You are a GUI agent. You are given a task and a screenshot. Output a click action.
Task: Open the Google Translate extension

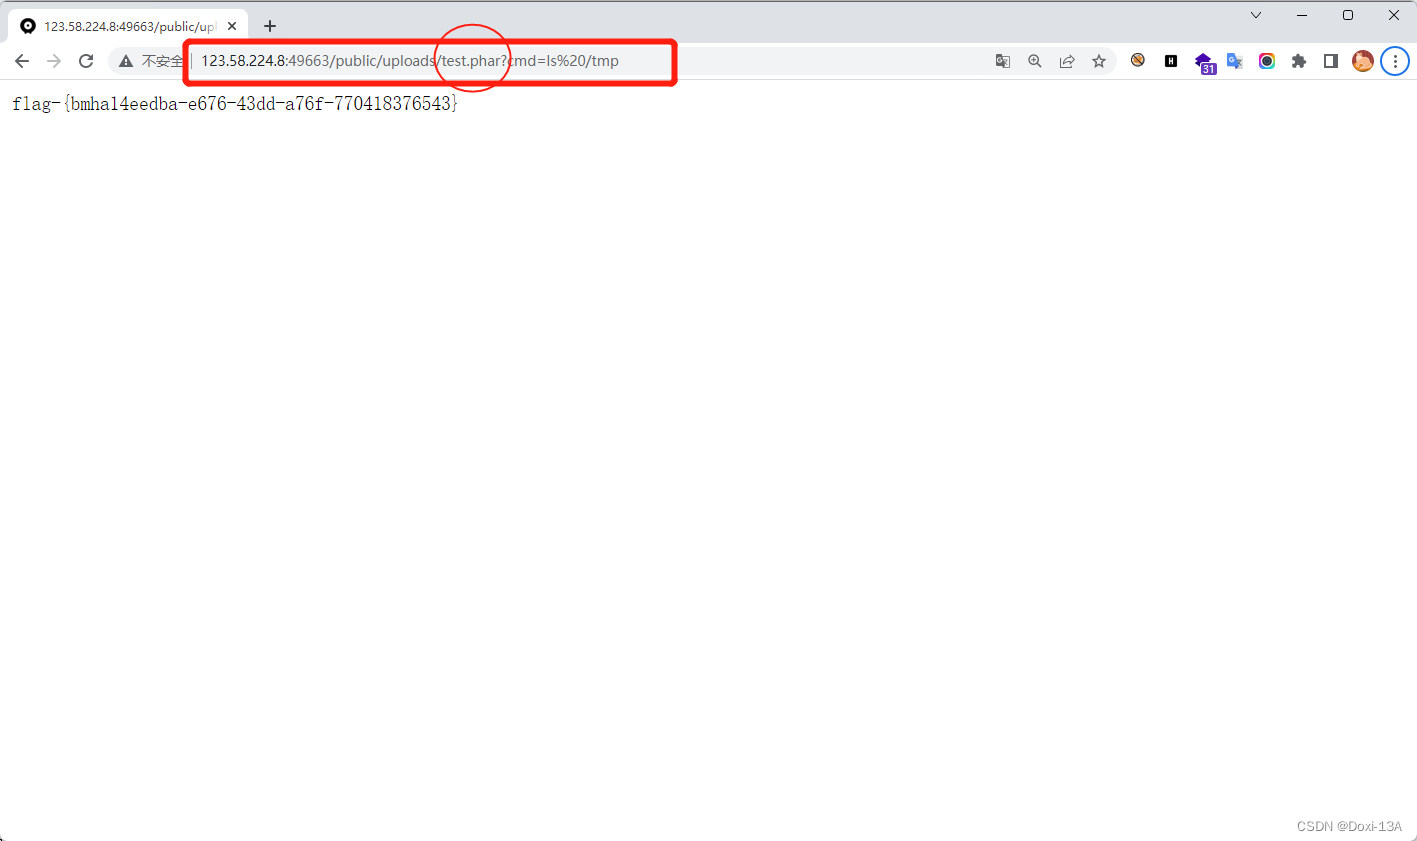[1235, 61]
